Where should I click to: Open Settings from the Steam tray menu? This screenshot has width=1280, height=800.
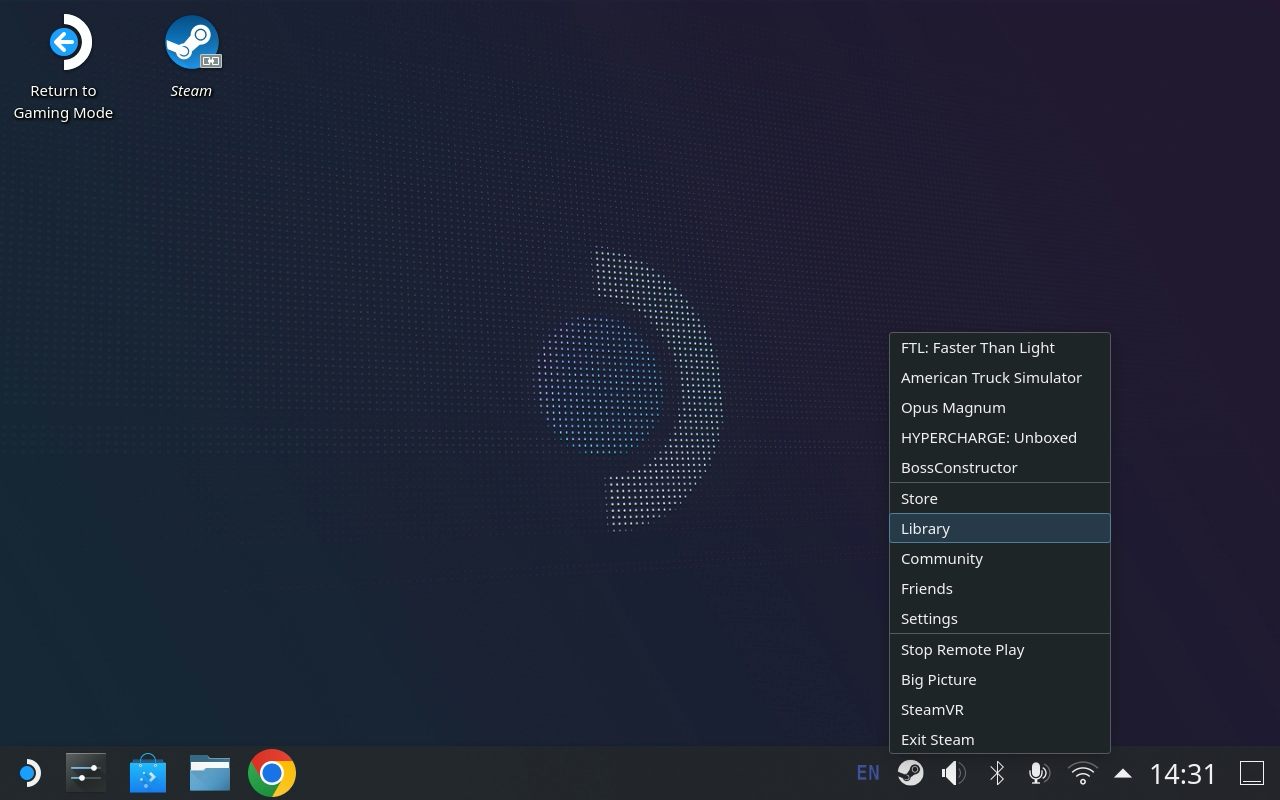[x=1000, y=619]
